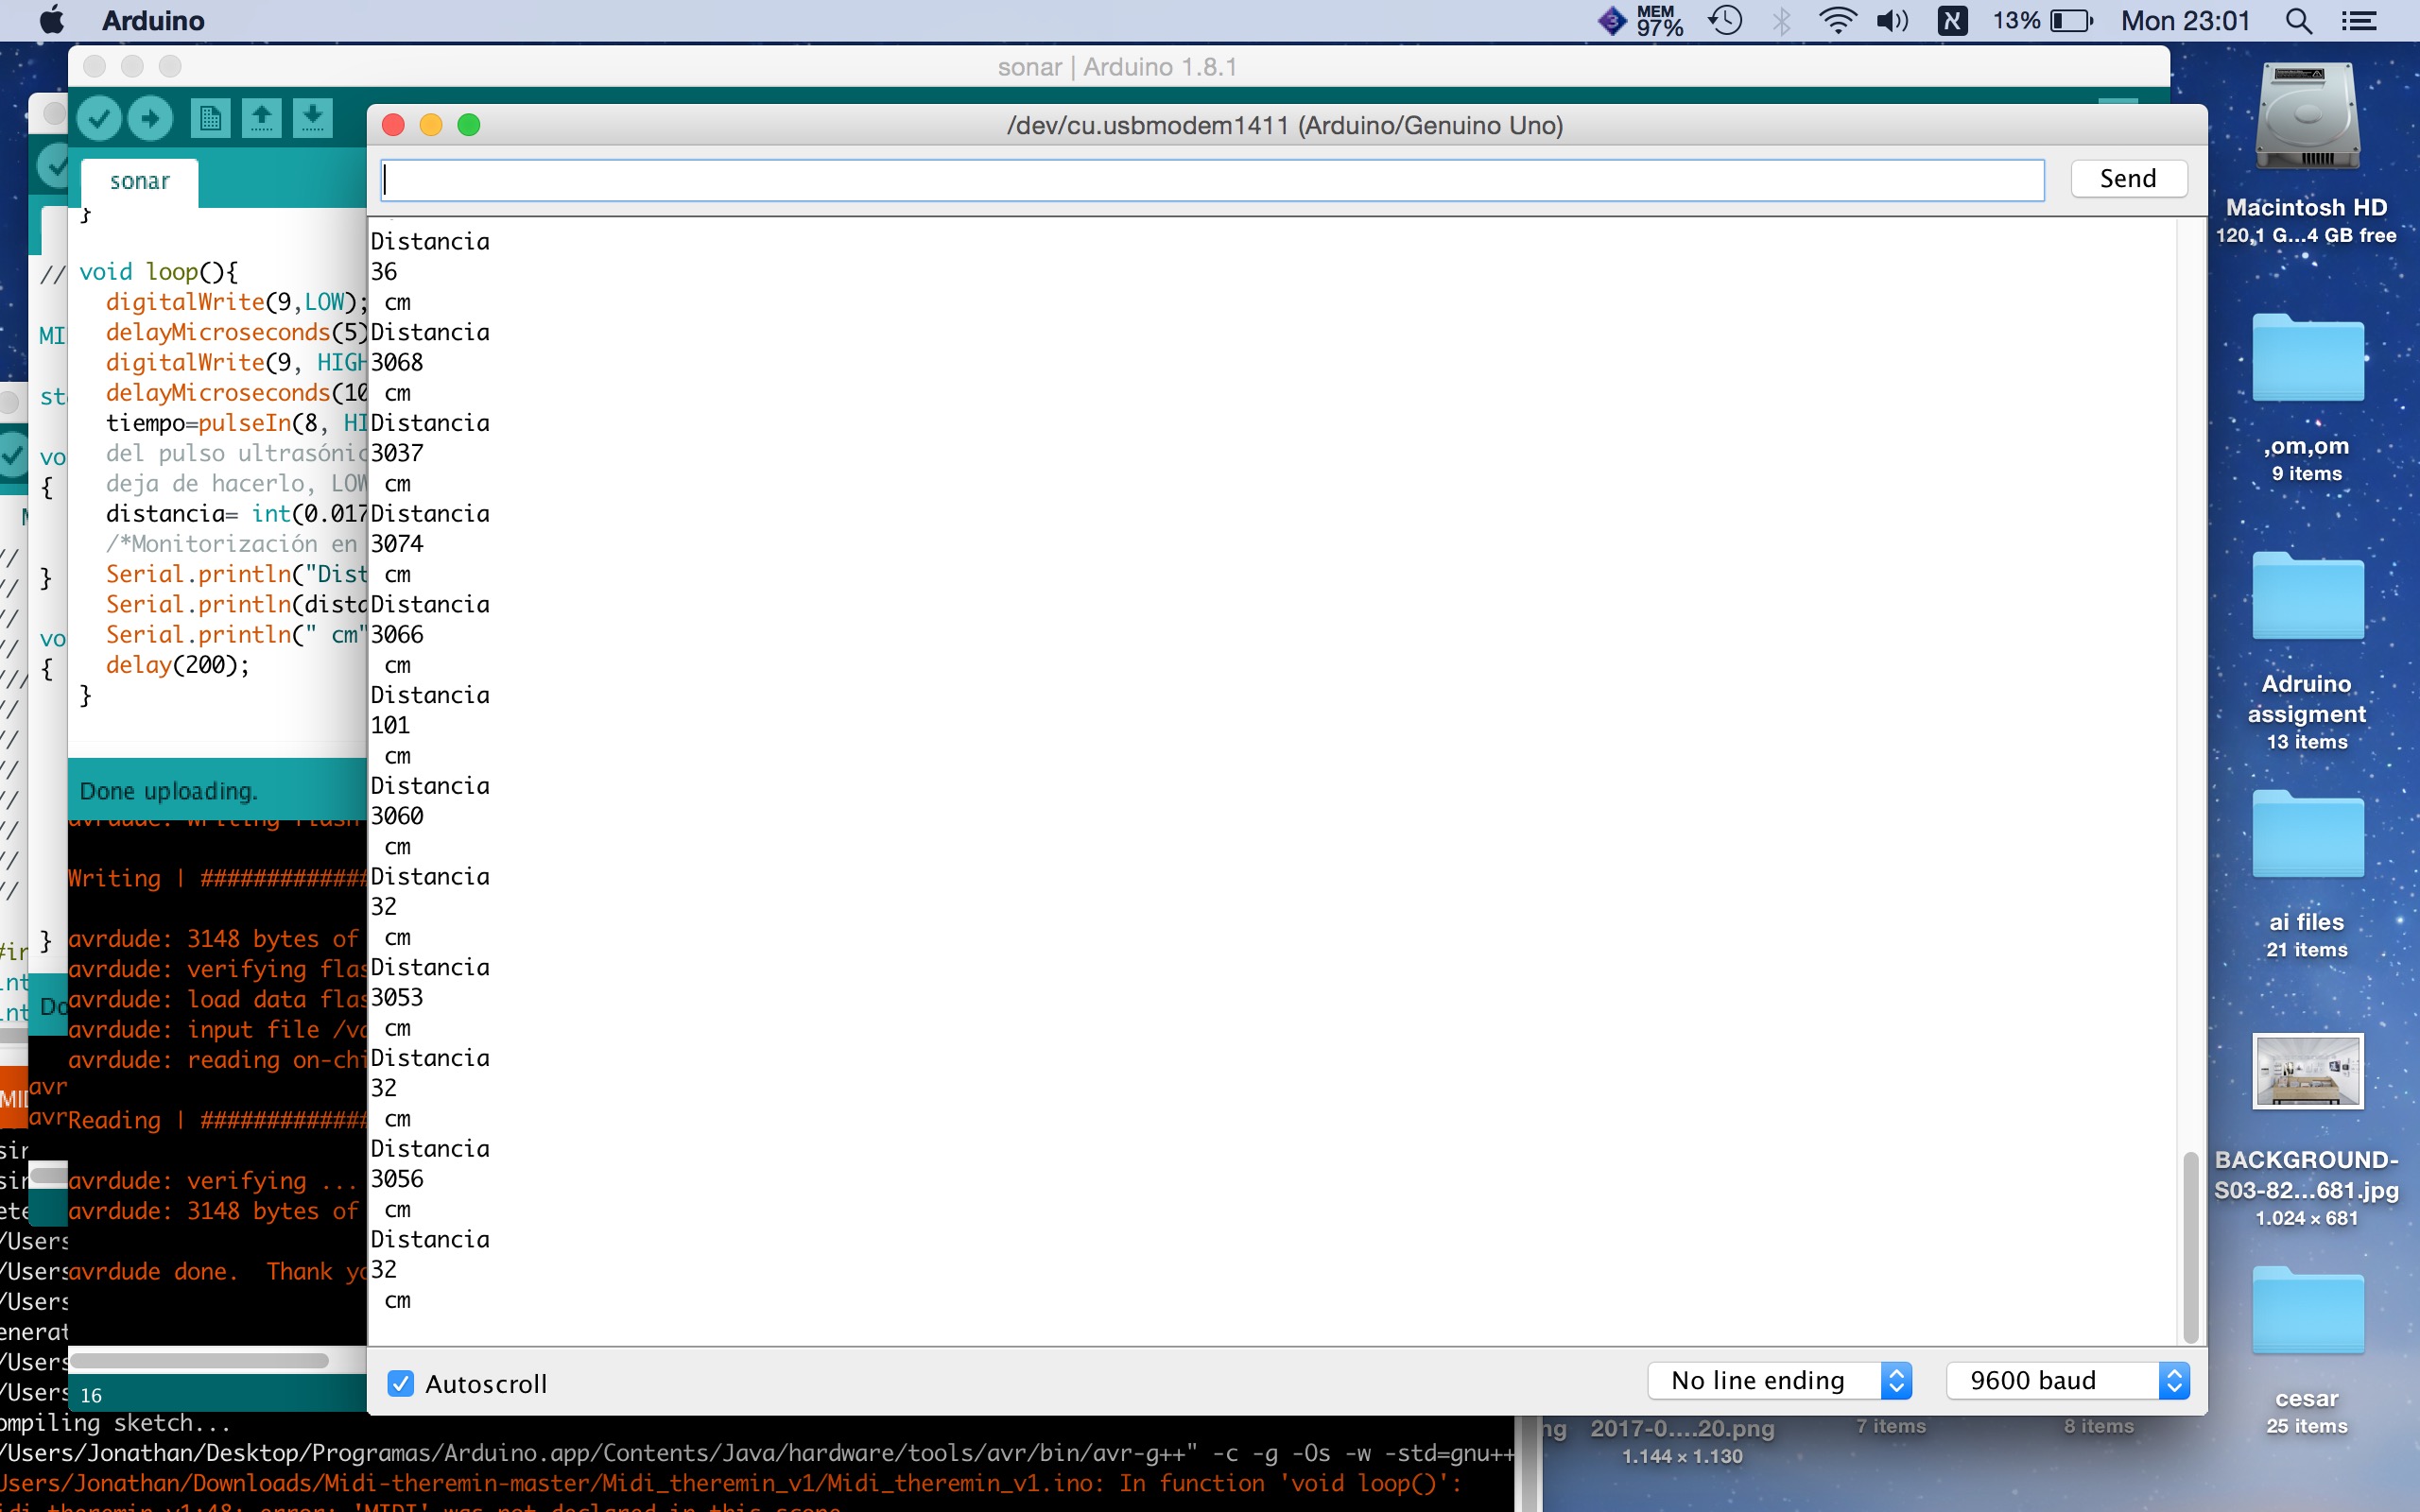Screen dimensions: 2420x1512
Task: Click the New sketch icon
Action: point(210,119)
